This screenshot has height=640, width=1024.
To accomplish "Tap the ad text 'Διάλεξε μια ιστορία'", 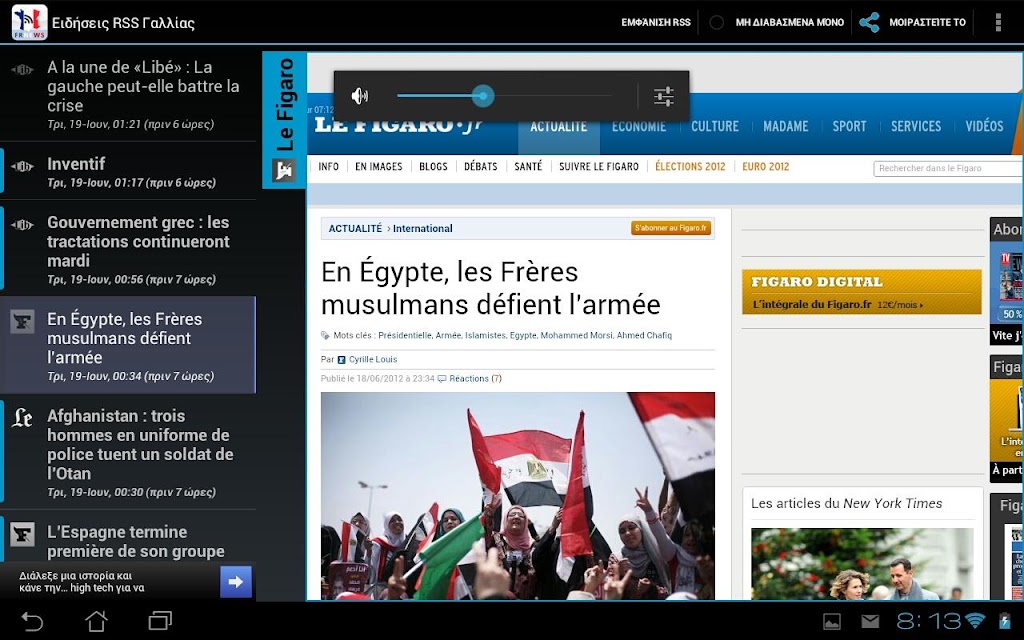I will [82, 582].
